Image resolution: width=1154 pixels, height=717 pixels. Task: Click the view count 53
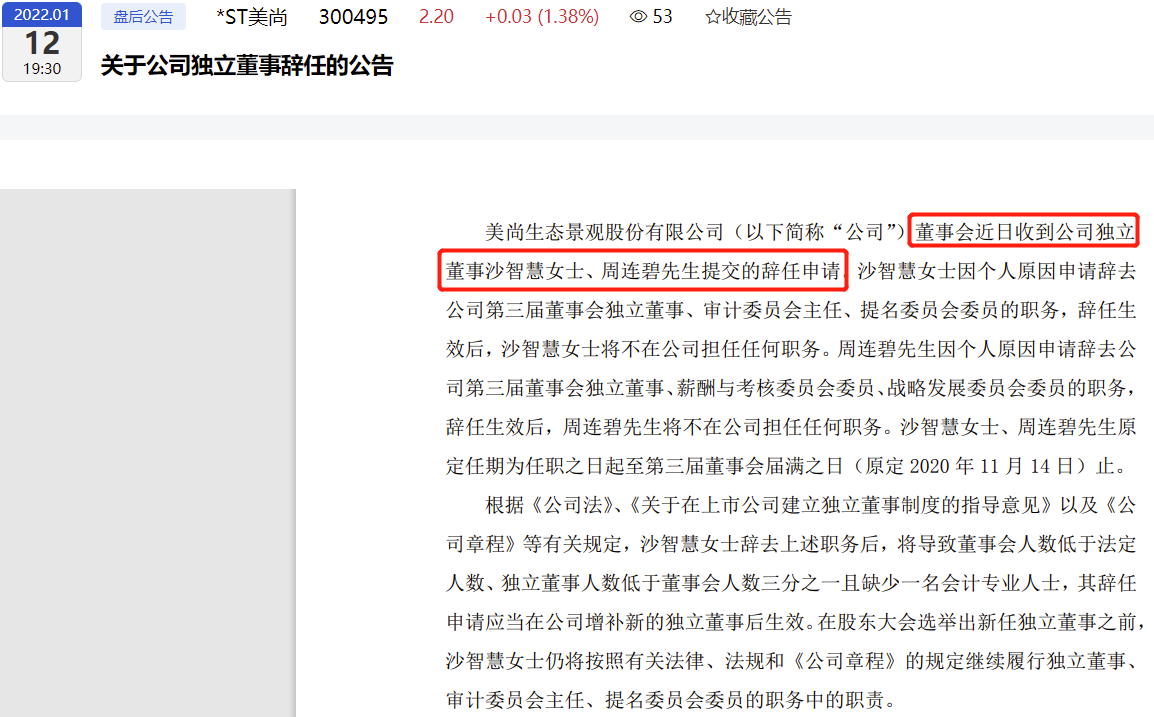click(662, 16)
